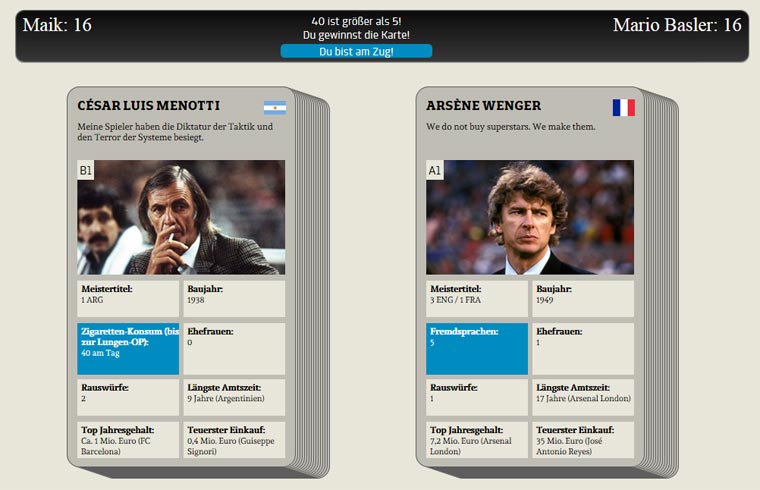Choose Teuerster Einkauf on Menotti card
The width and height of the screenshot is (760, 490).
point(234,440)
